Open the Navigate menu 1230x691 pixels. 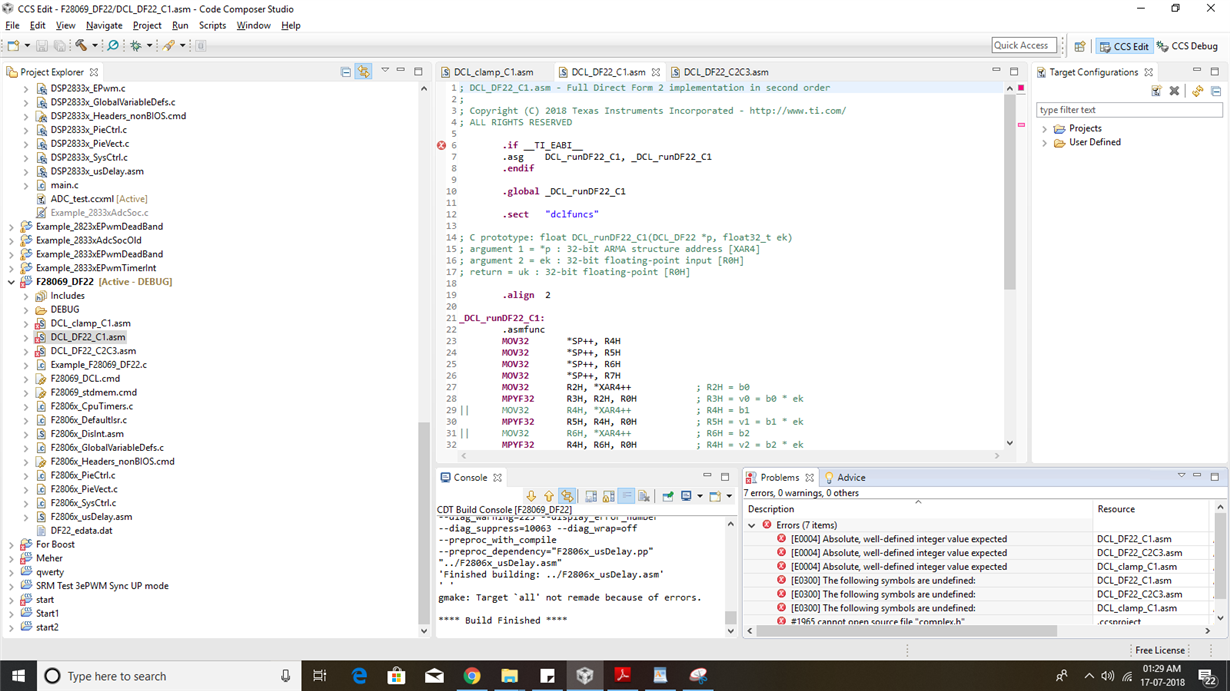click(104, 25)
